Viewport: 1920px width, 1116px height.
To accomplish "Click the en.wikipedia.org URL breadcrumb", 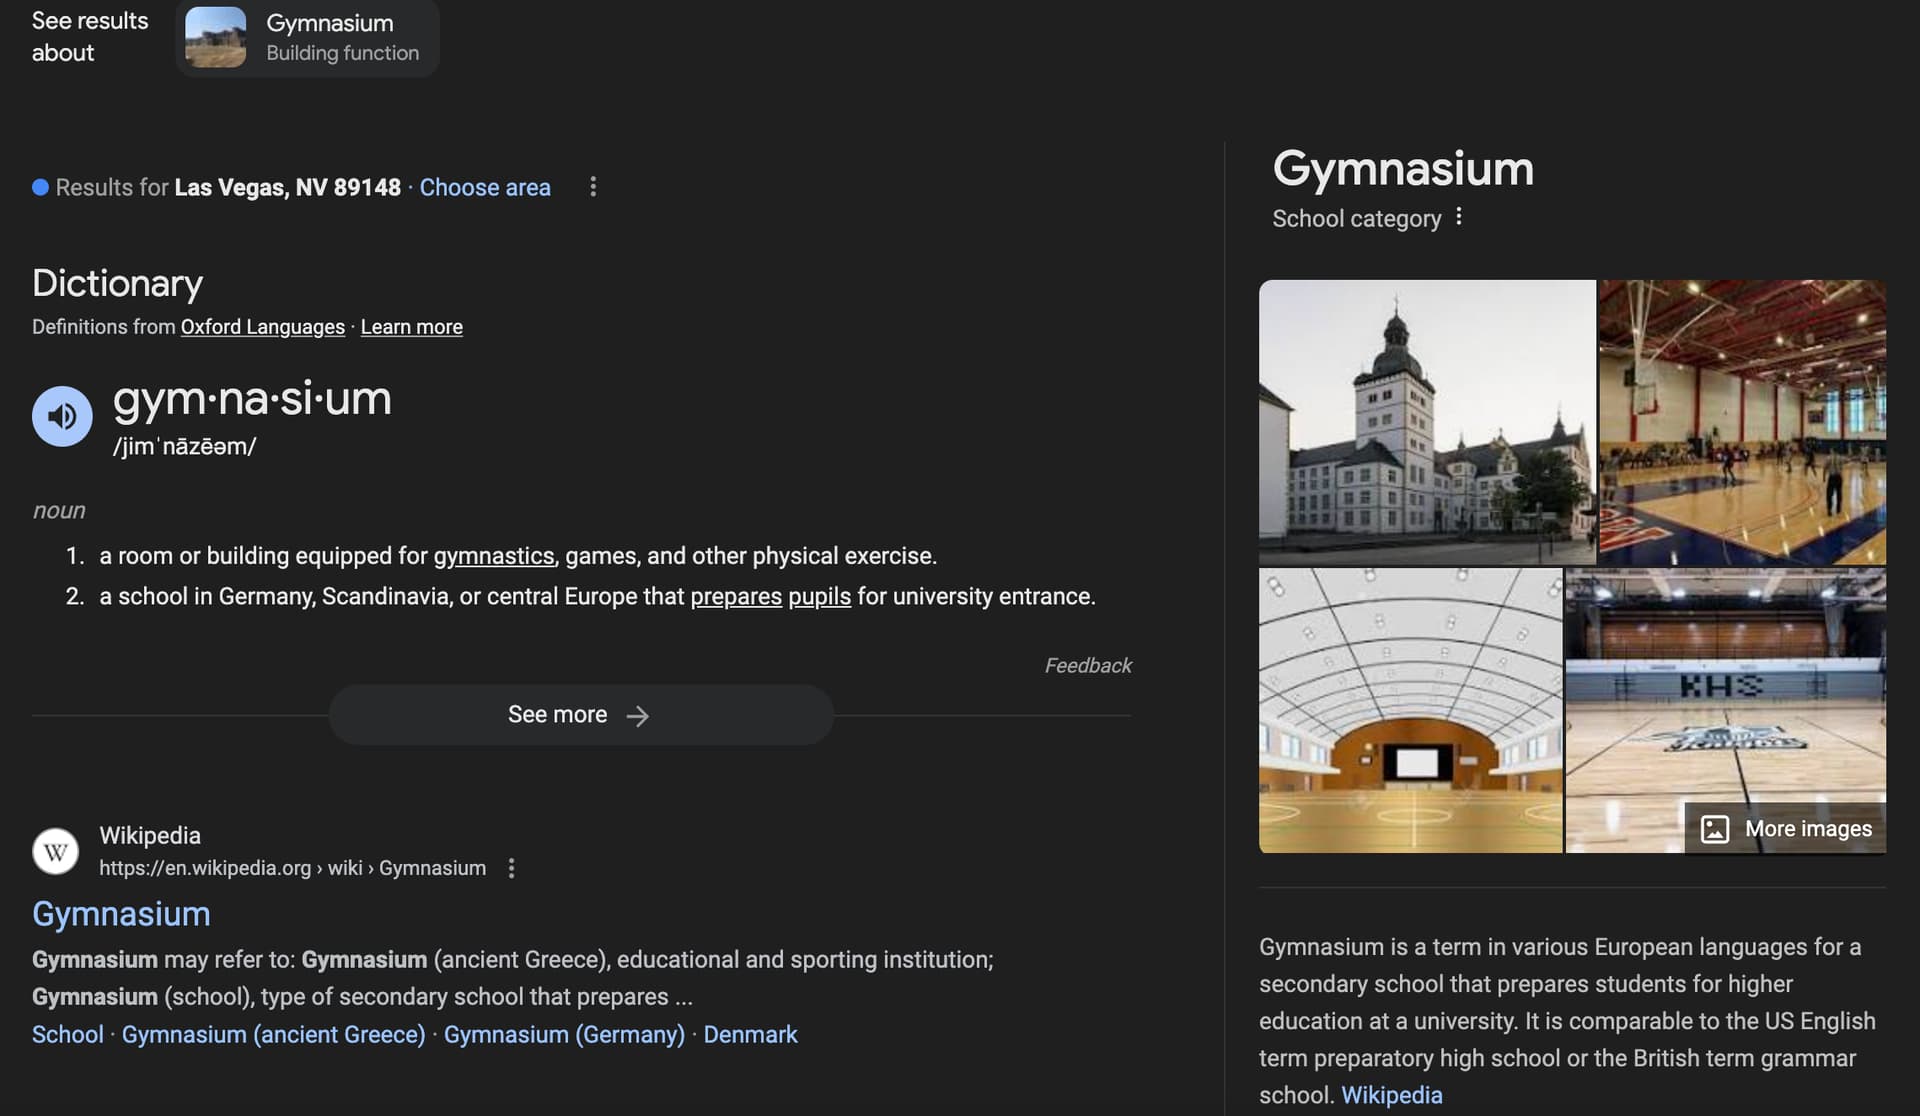I will 292,868.
